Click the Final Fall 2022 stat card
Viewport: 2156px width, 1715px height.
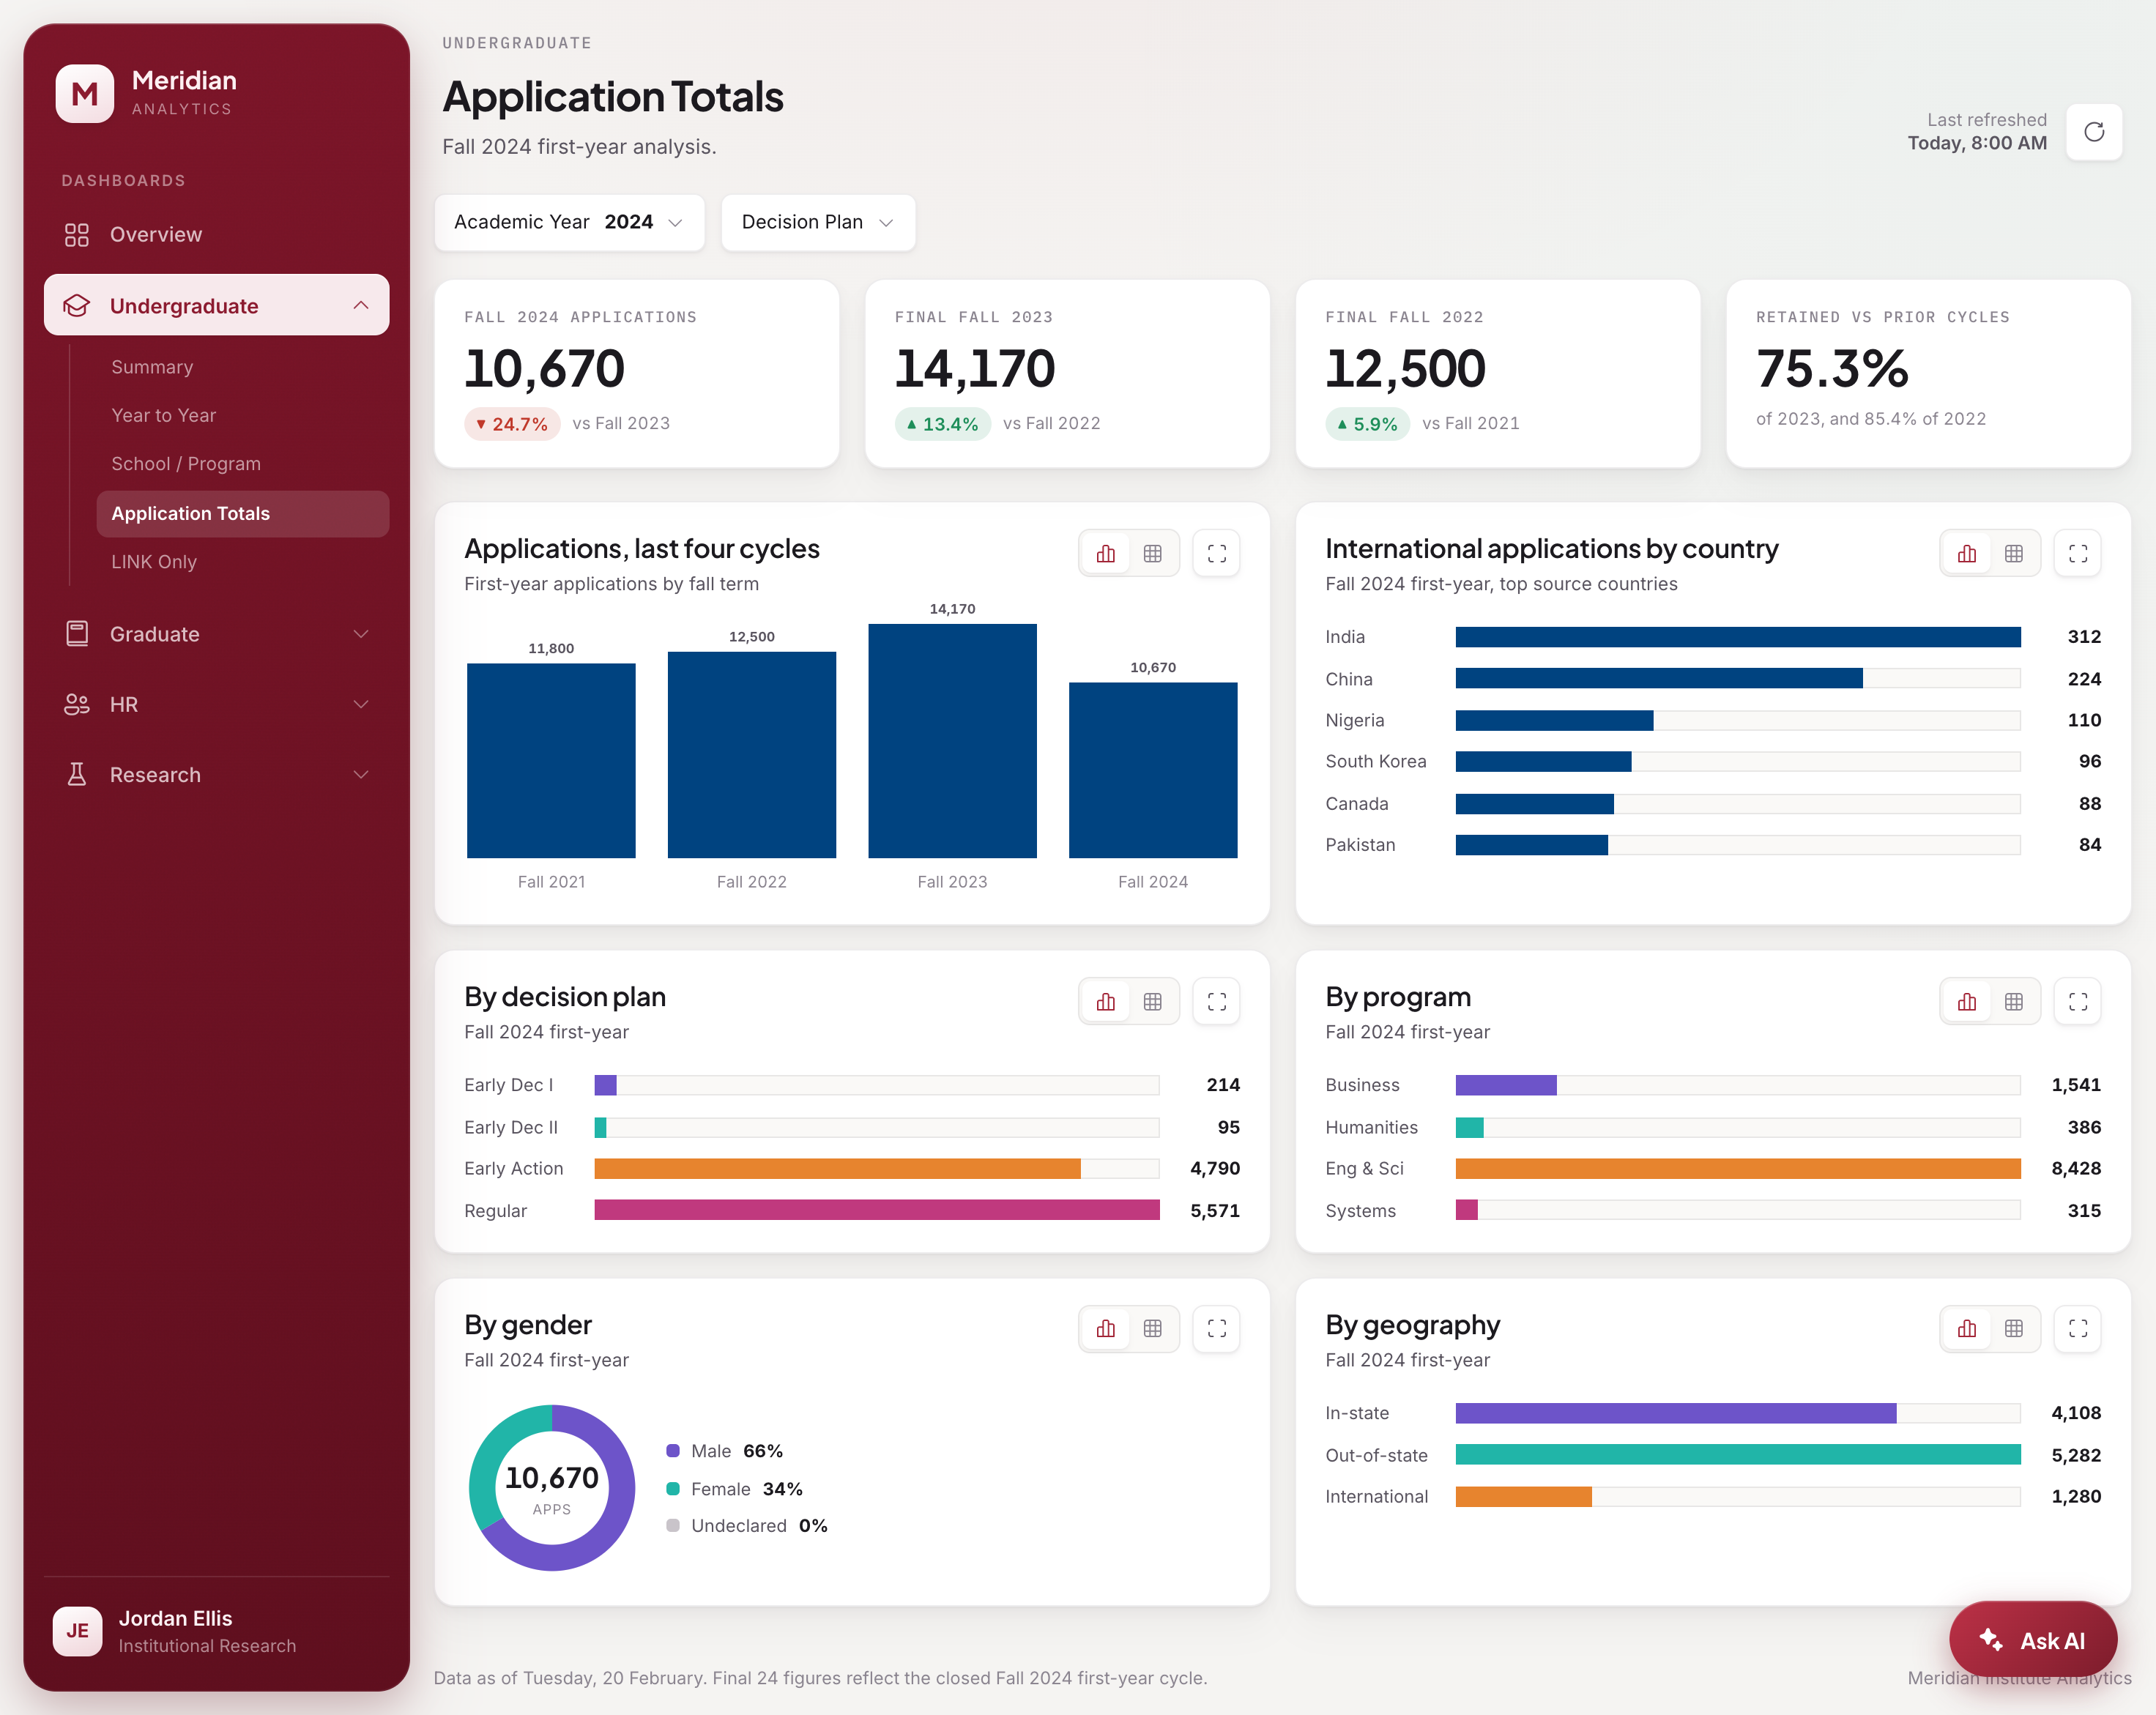click(1498, 374)
